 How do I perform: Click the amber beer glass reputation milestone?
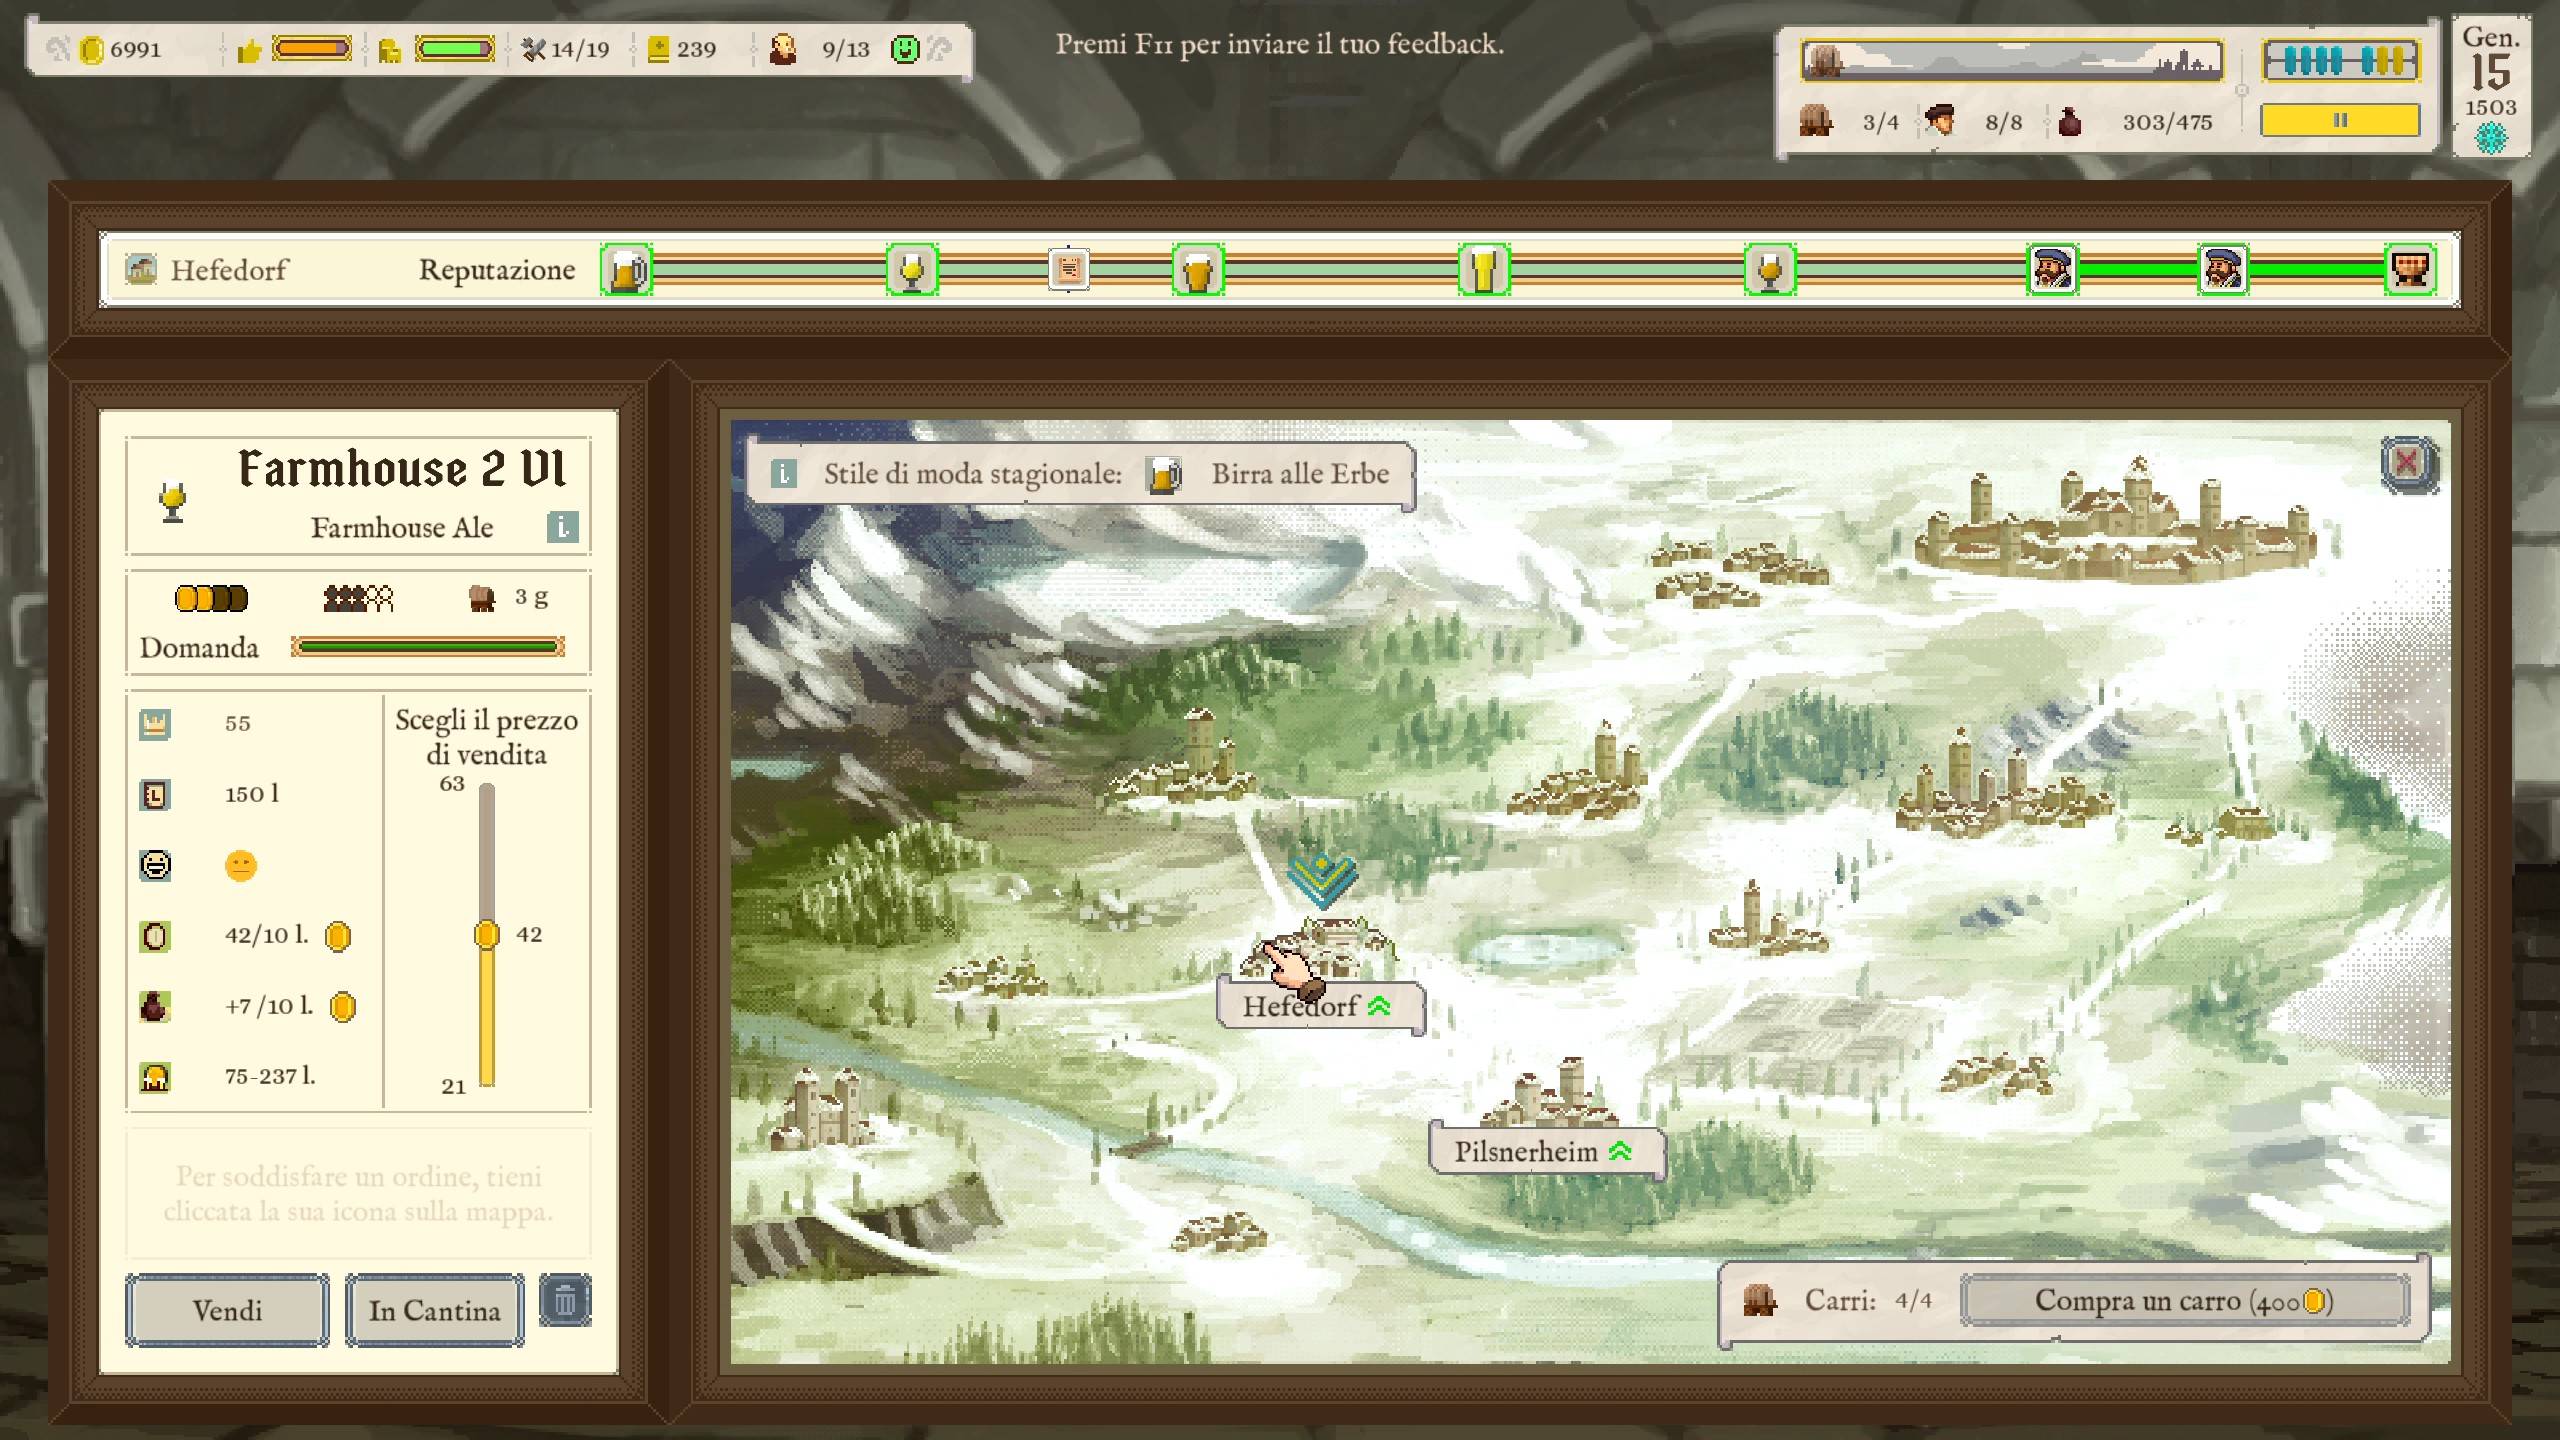point(1198,270)
